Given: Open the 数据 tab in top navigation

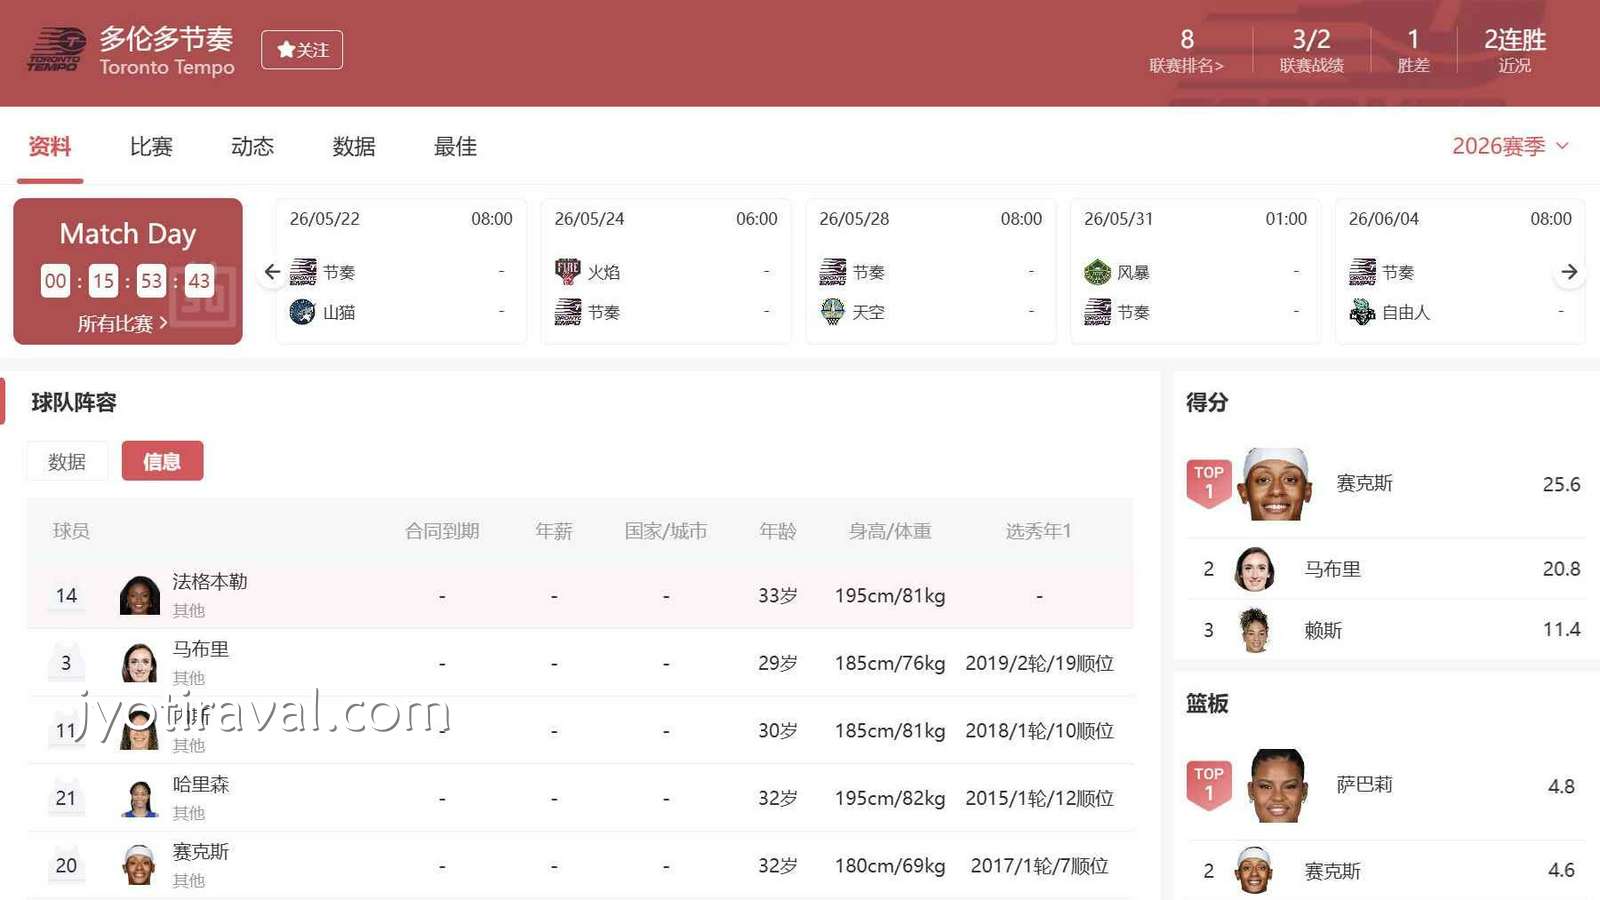Looking at the screenshot, I should [354, 147].
